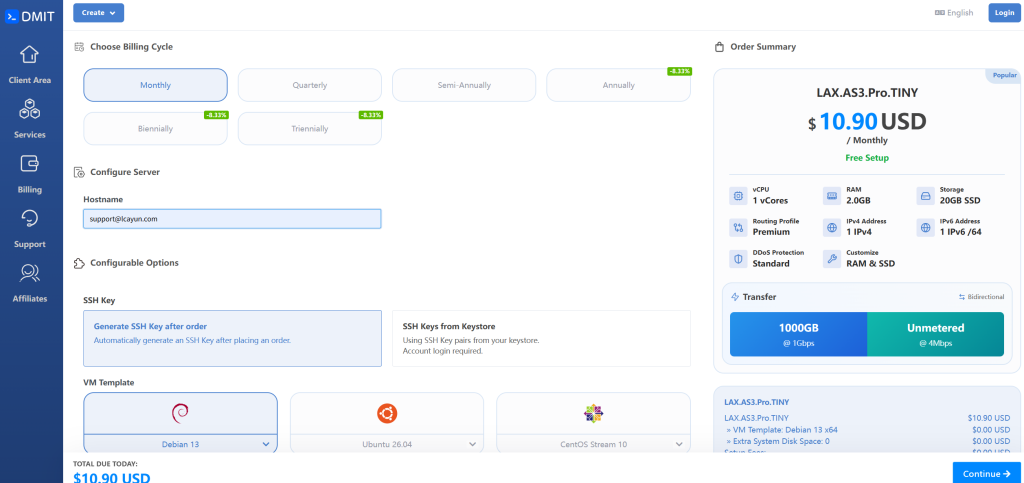Choose SSH Keys from Keystore option
1024x483 pixels.
(x=541, y=338)
